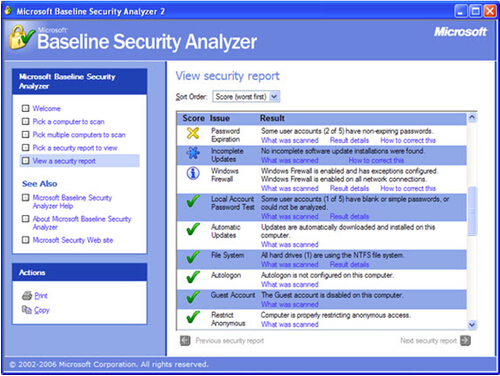The image size is (500, 376).
Task: Click the green check beside Guest Account
Action: coord(193,297)
